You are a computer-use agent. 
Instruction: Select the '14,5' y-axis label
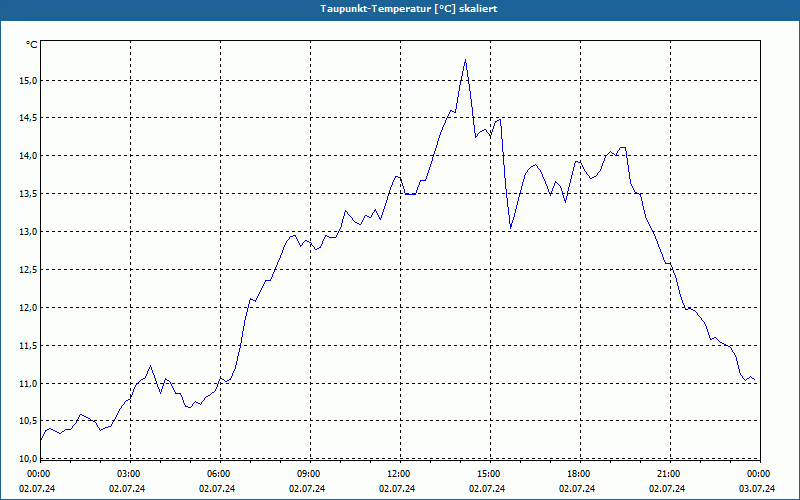click(x=29, y=118)
